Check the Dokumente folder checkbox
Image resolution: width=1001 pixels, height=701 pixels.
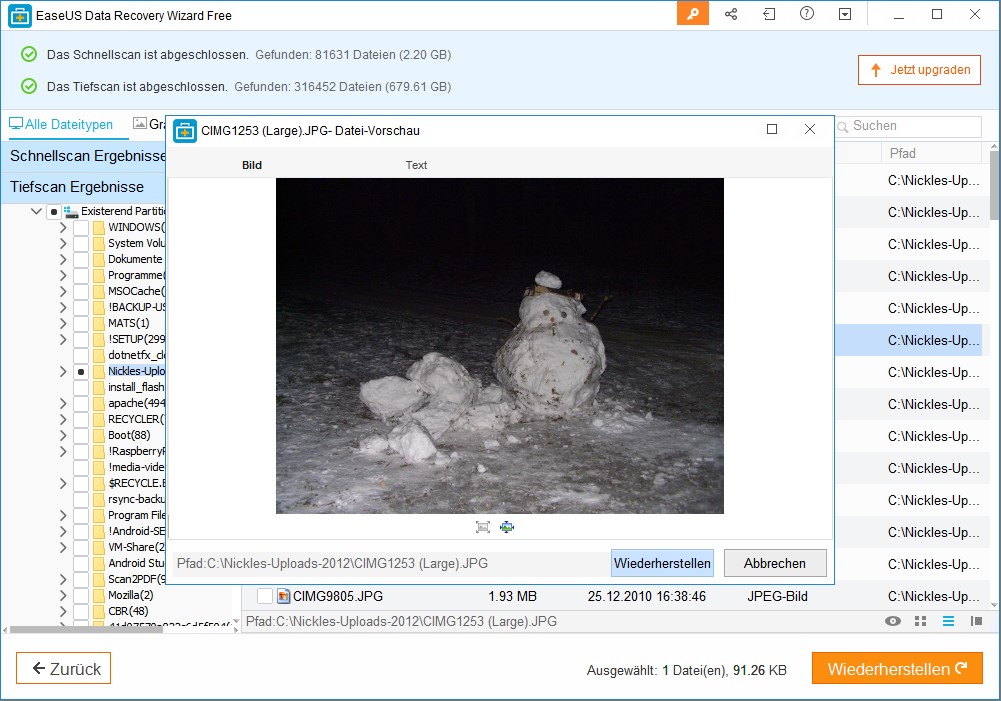coord(81,259)
